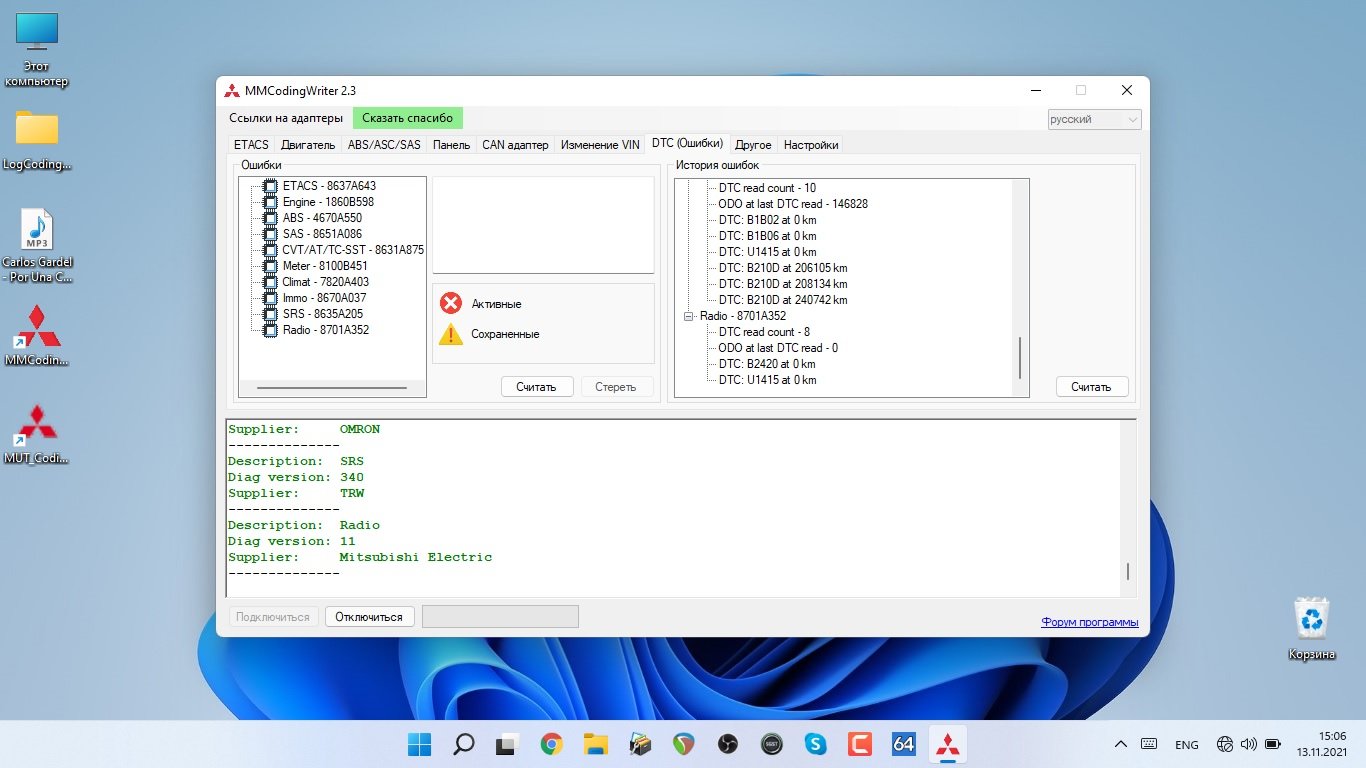Viewport: 1366px width, 768px height.
Task: Open taskbar search
Action: (x=464, y=744)
